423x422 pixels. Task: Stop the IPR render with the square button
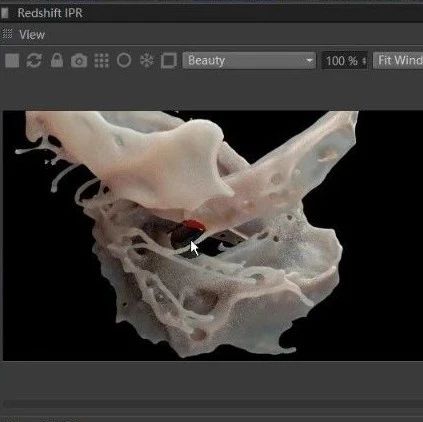pyautogui.click(x=12, y=61)
